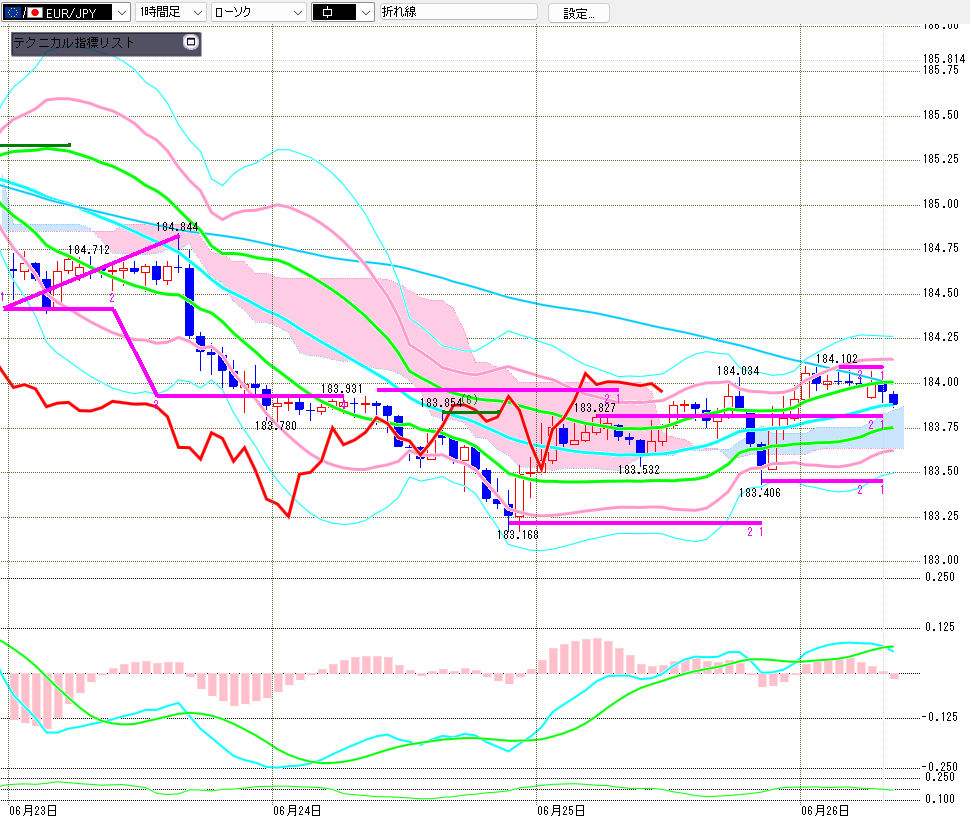Click the 06月23日 date label
The height and width of the screenshot is (818, 970).
(33, 811)
